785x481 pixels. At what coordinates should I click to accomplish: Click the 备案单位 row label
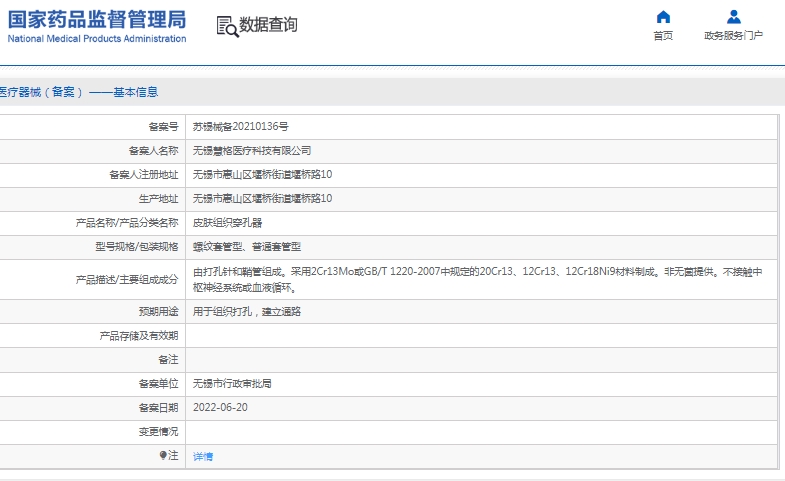coord(158,383)
